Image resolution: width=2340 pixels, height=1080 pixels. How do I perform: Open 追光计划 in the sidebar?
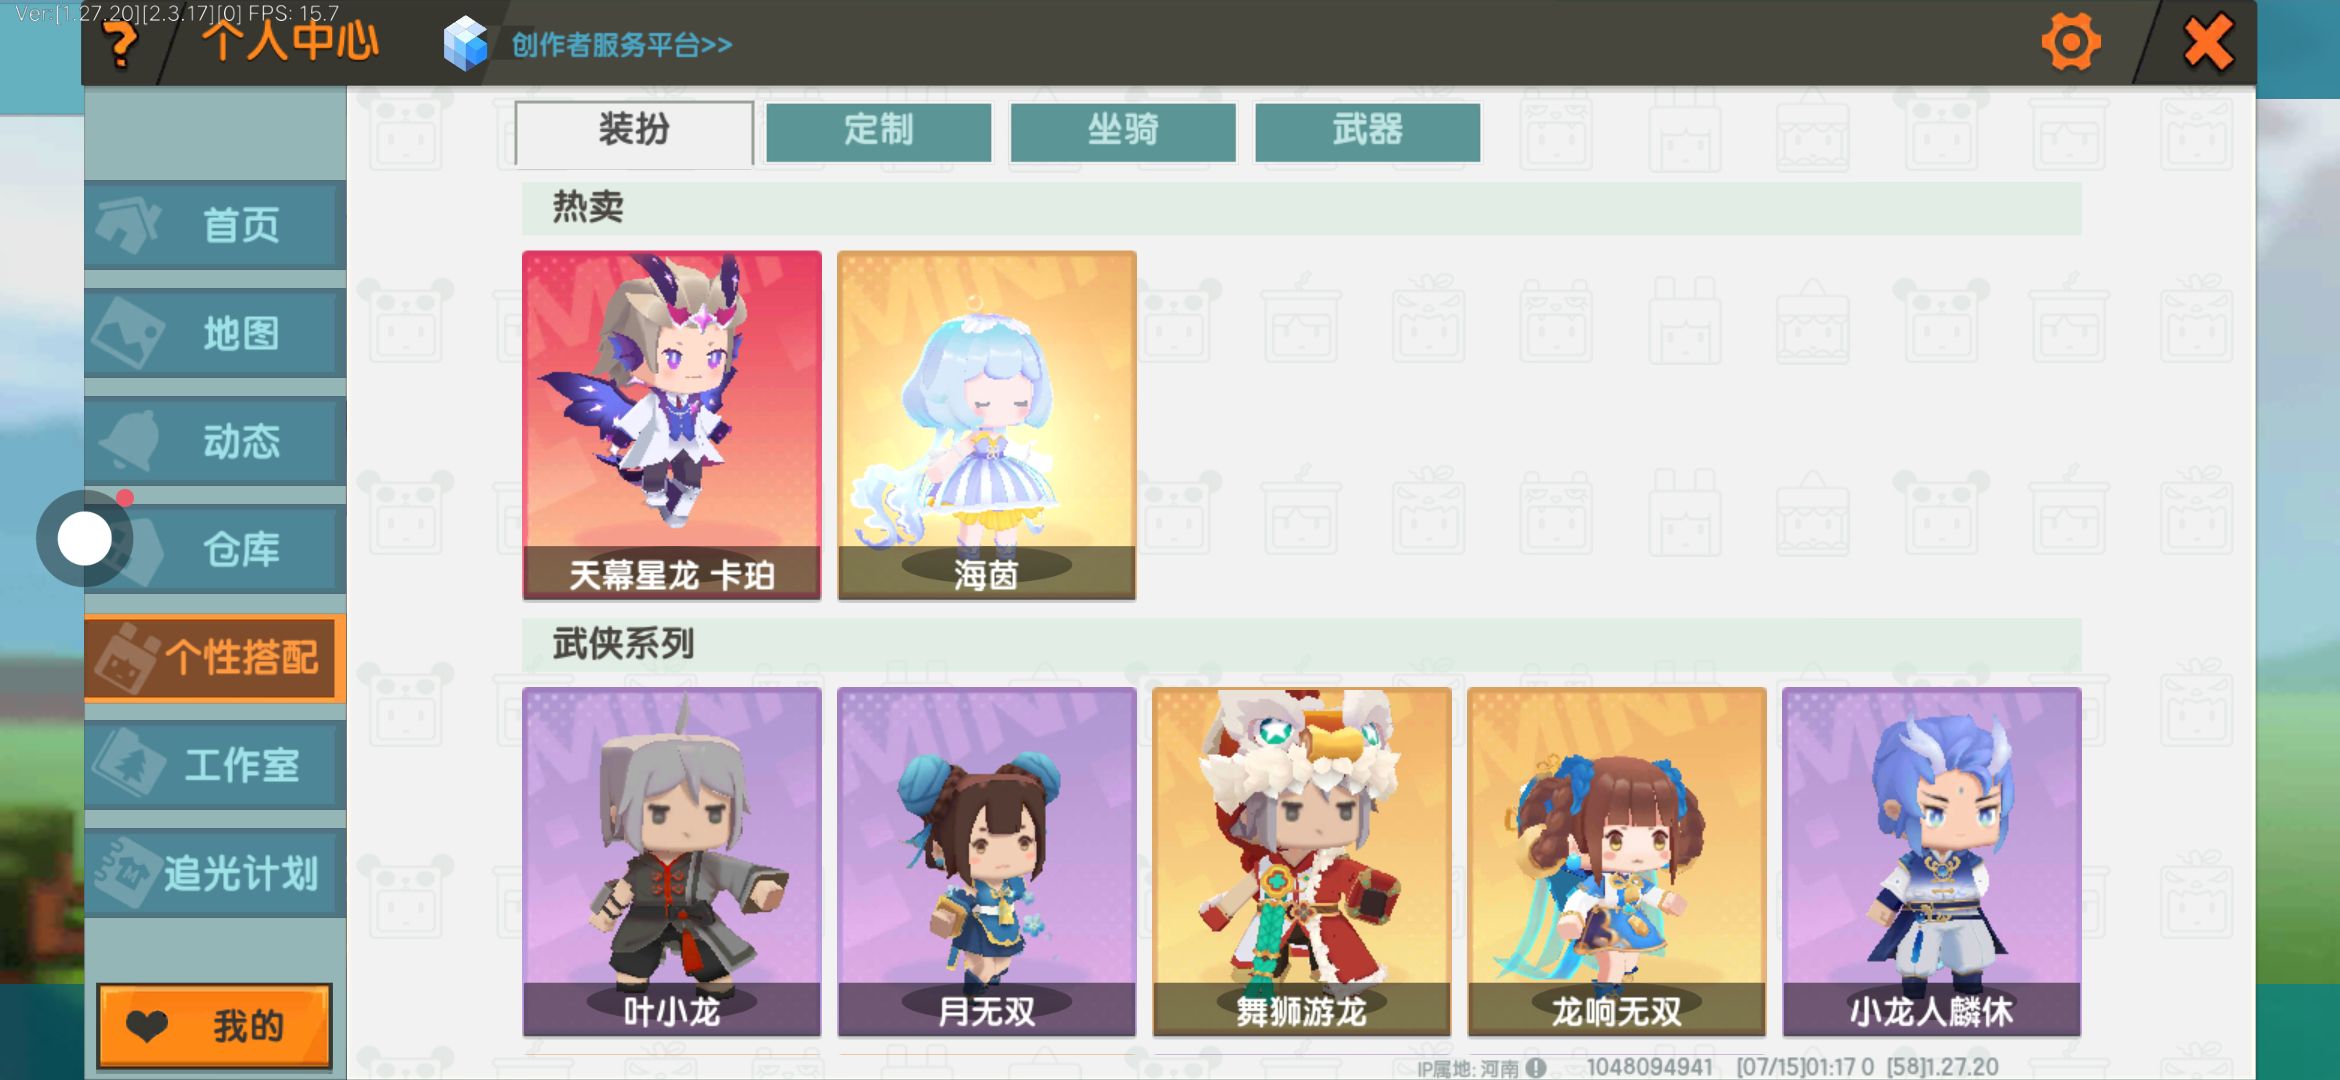215,873
